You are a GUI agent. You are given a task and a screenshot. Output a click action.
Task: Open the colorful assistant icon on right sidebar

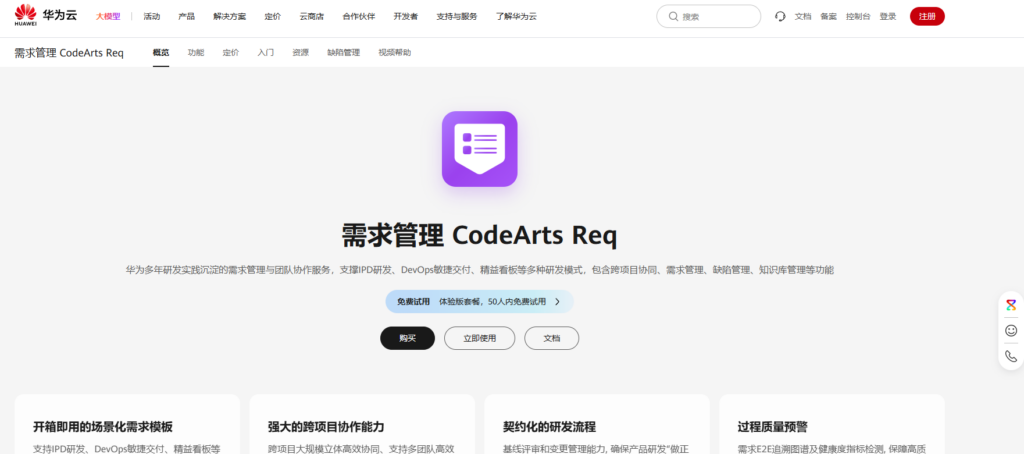[1011, 305]
